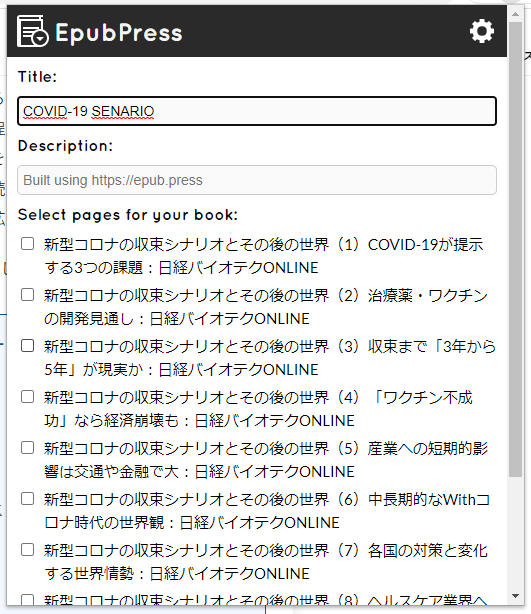Viewport: 531px width, 614px height.
Task: Click the Description input field
Action: pyautogui.click(x=257, y=180)
